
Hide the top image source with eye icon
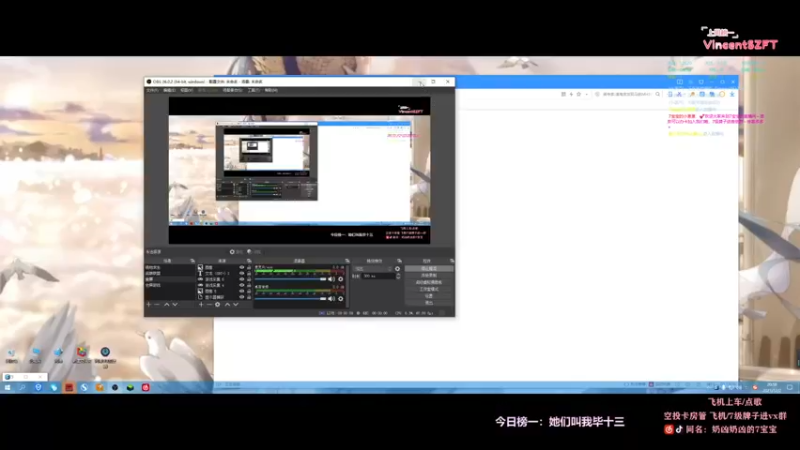click(242, 267)
